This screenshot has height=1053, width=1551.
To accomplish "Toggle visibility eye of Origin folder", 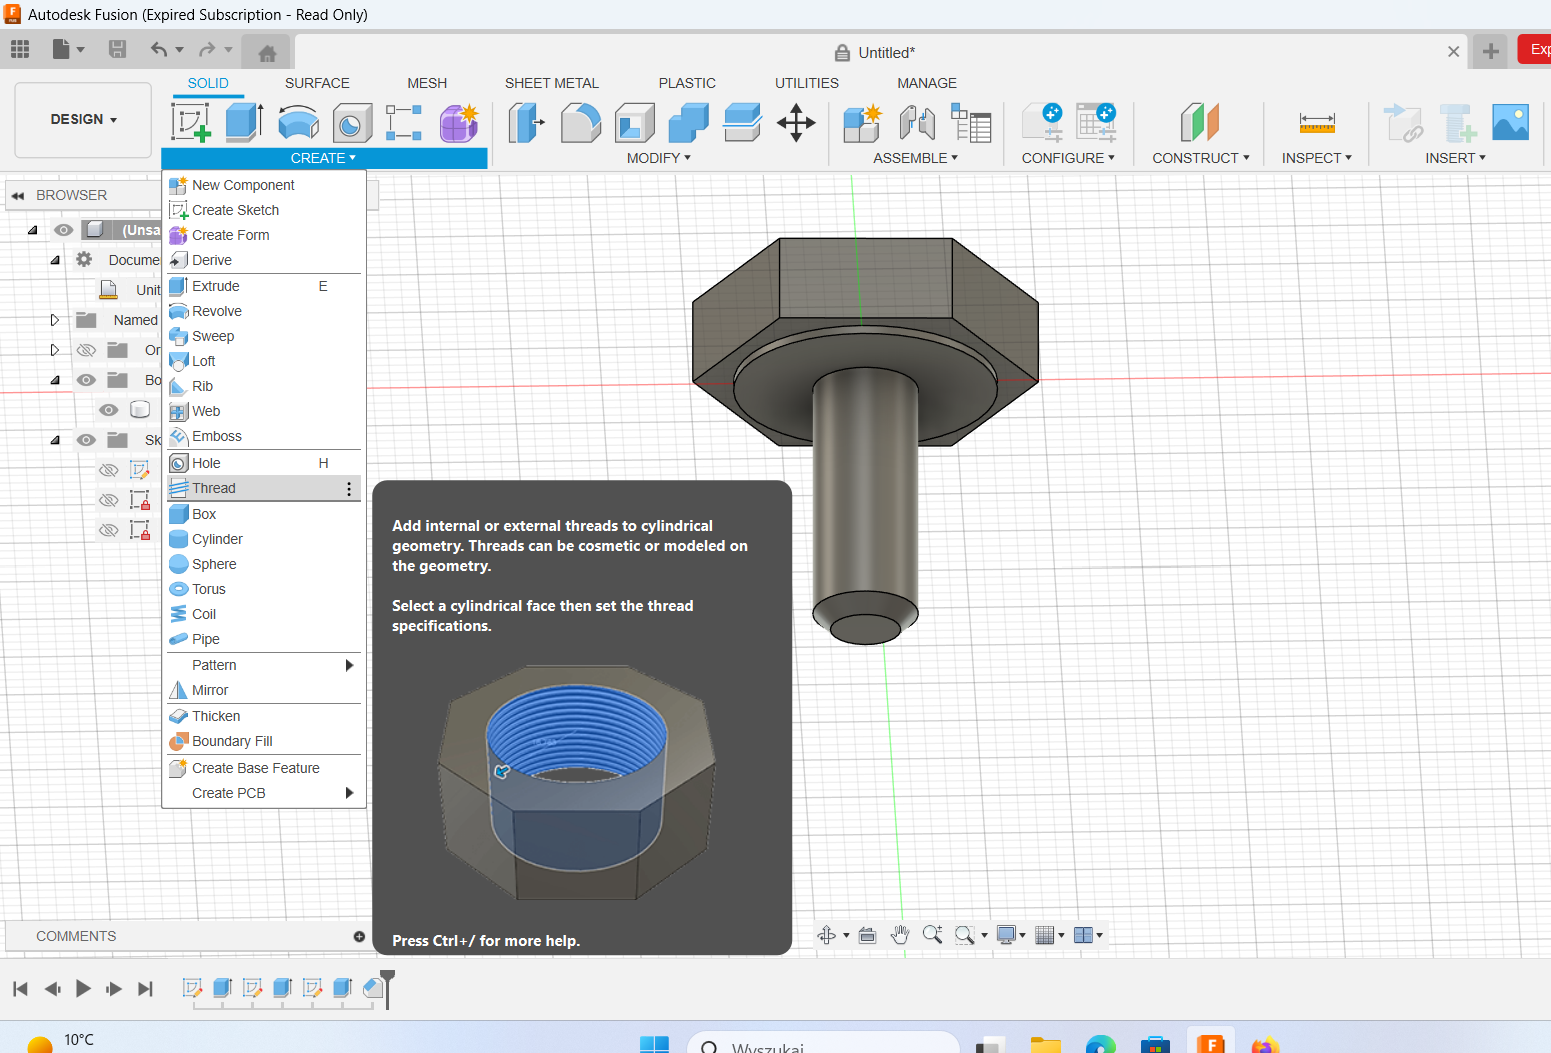I will click(x=87, y=350).
